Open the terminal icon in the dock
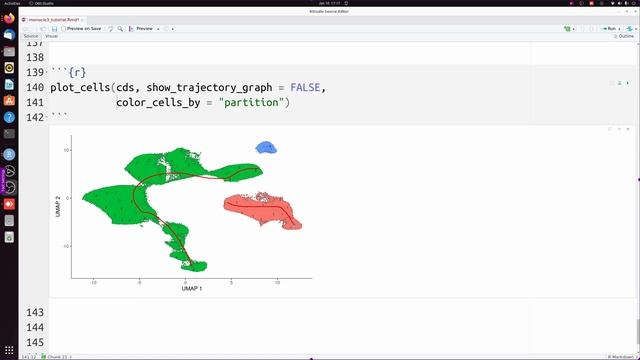 (x=9, y=134)
